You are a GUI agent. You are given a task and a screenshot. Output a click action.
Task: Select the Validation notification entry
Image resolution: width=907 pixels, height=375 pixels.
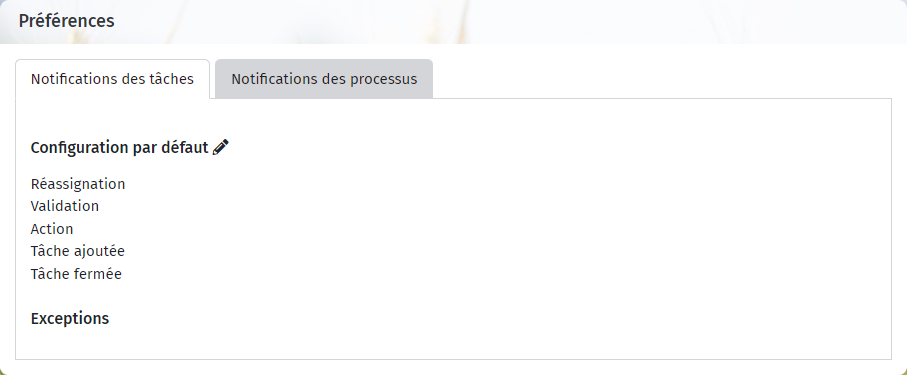point(65,206)
